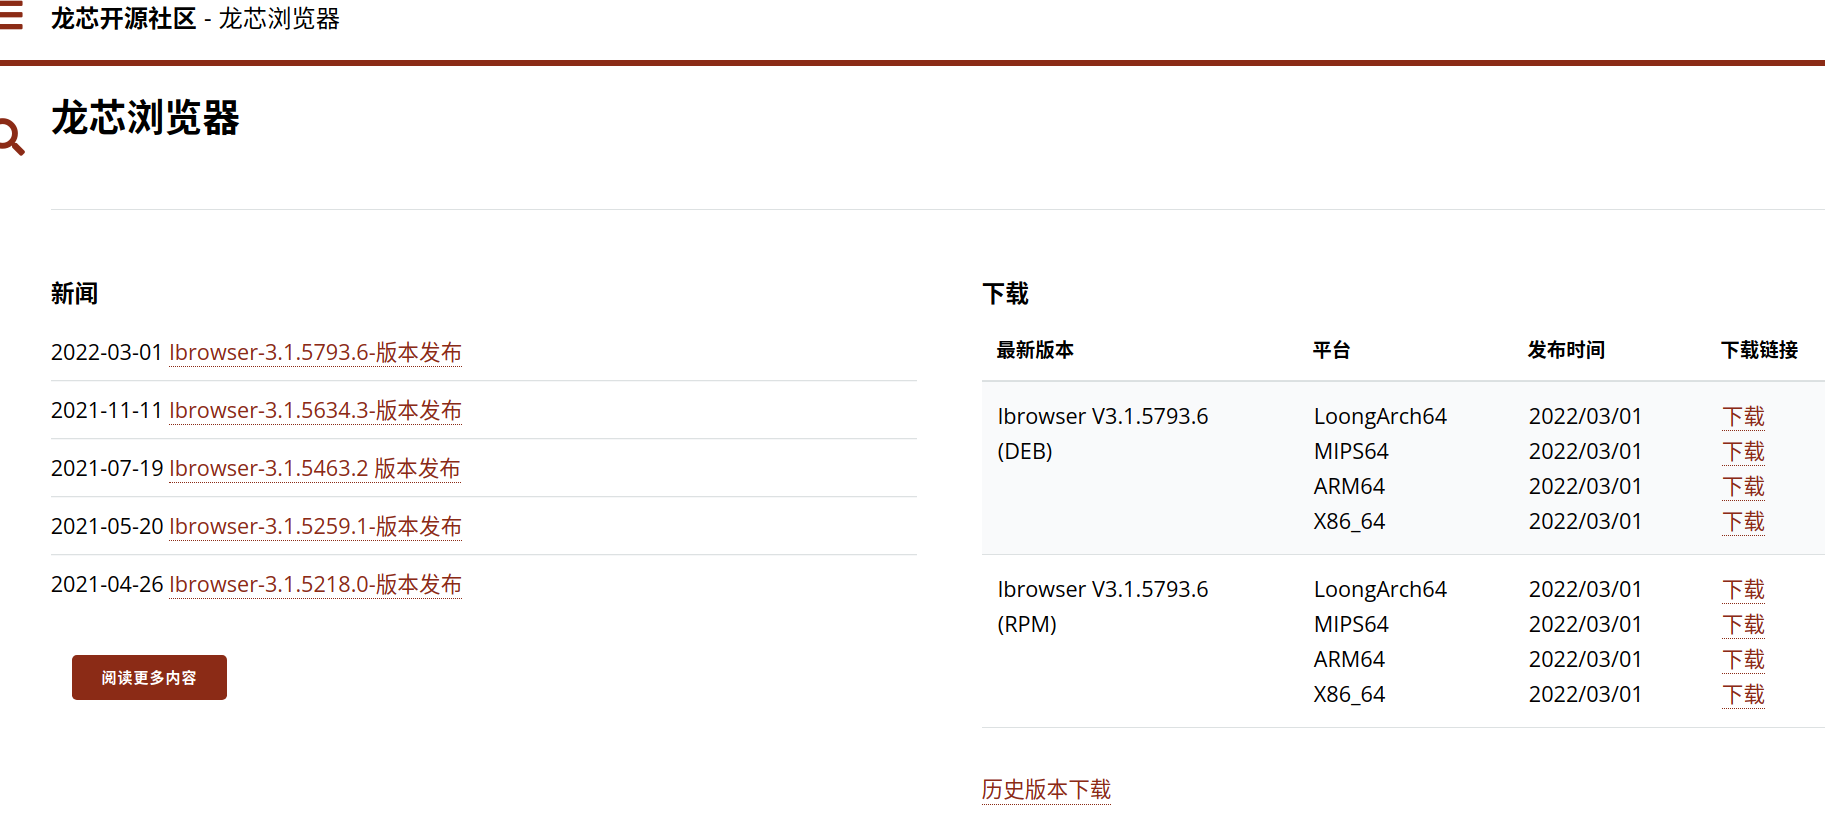Viewport: 1825px width, 824px height.
Task: Open the 历史版本下载 link
Action: [x=1046, y=790]
